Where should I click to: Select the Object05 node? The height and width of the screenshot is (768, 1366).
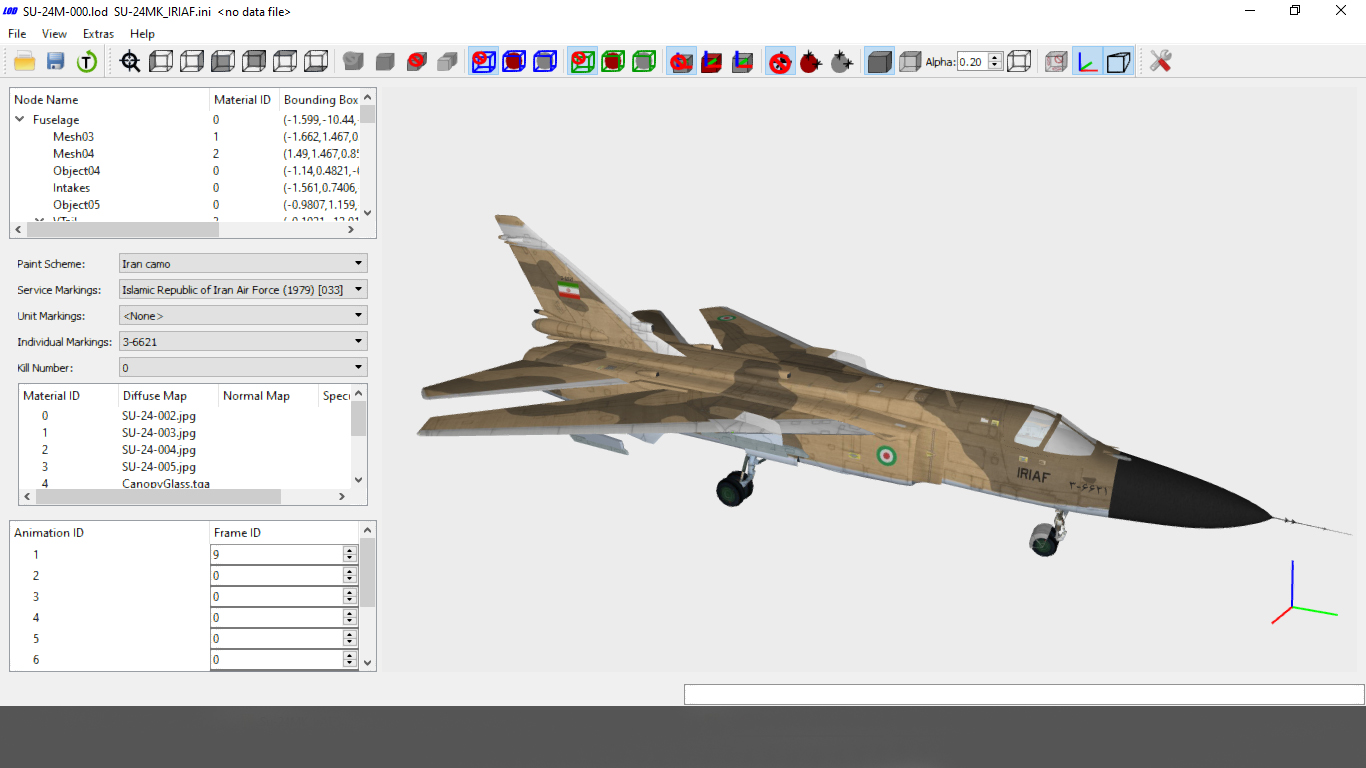pyautogui.click(x=77, y=205)
